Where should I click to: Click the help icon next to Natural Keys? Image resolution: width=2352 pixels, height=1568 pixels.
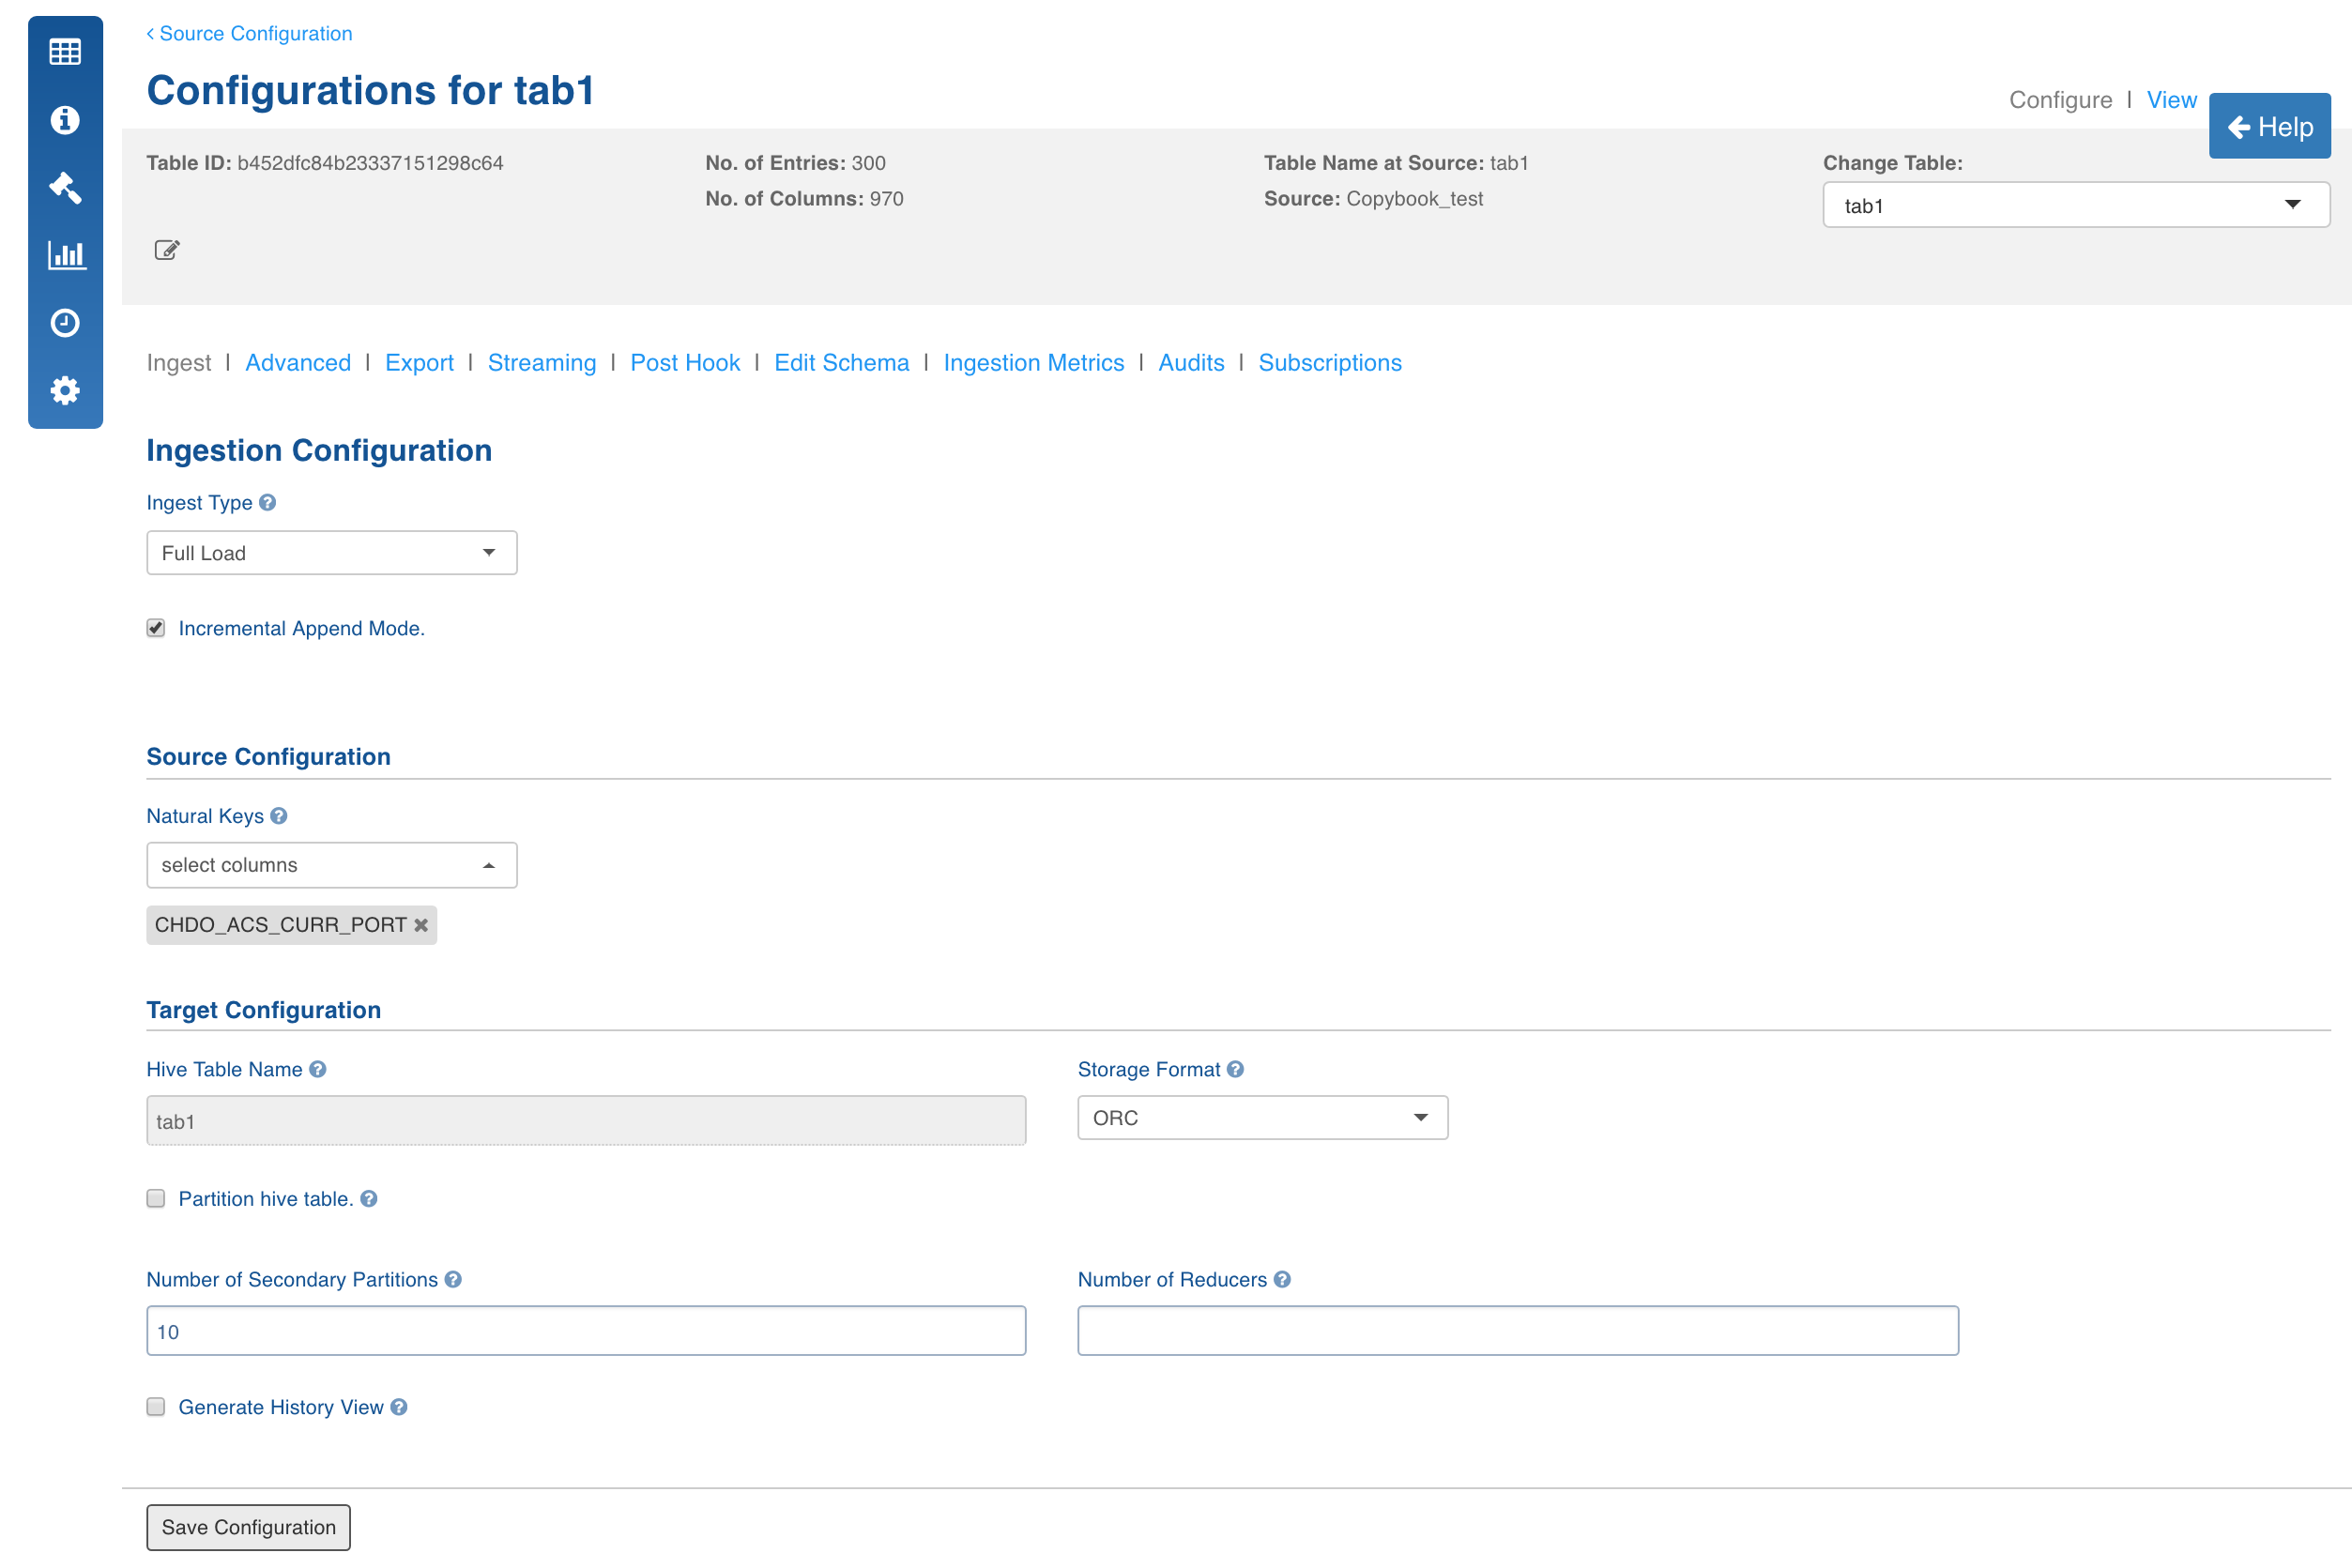[279, 816]
